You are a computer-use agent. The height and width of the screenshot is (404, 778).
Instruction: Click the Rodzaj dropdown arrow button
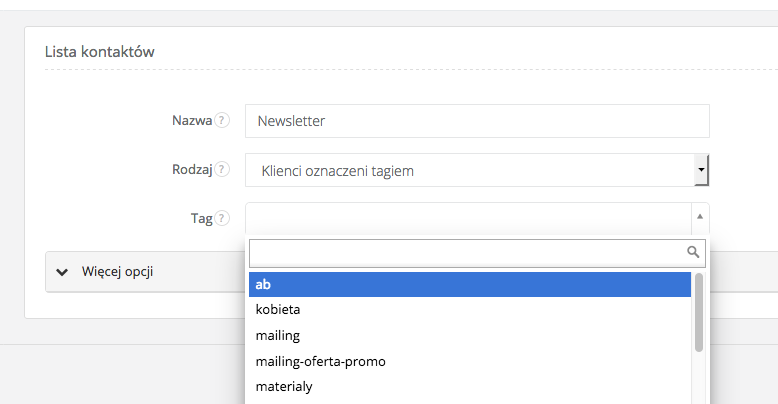(x=702, y=171)
